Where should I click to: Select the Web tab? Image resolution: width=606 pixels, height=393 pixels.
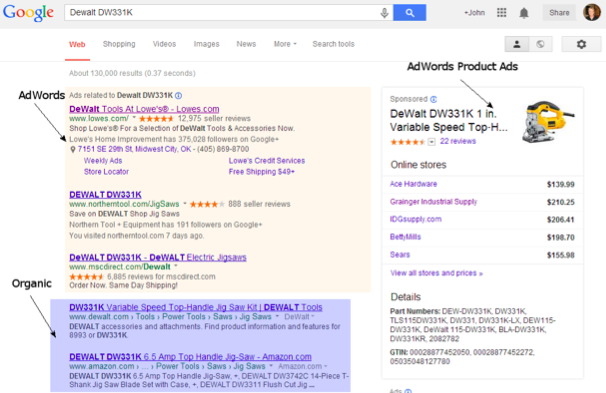coord(77,44)
